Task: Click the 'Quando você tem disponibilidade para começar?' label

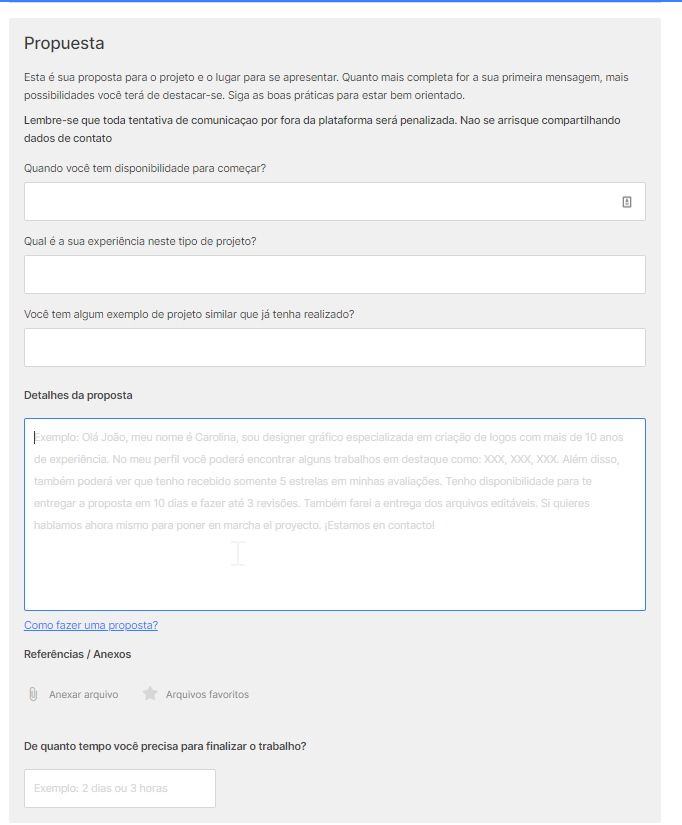Action: [x=145, y=168]
